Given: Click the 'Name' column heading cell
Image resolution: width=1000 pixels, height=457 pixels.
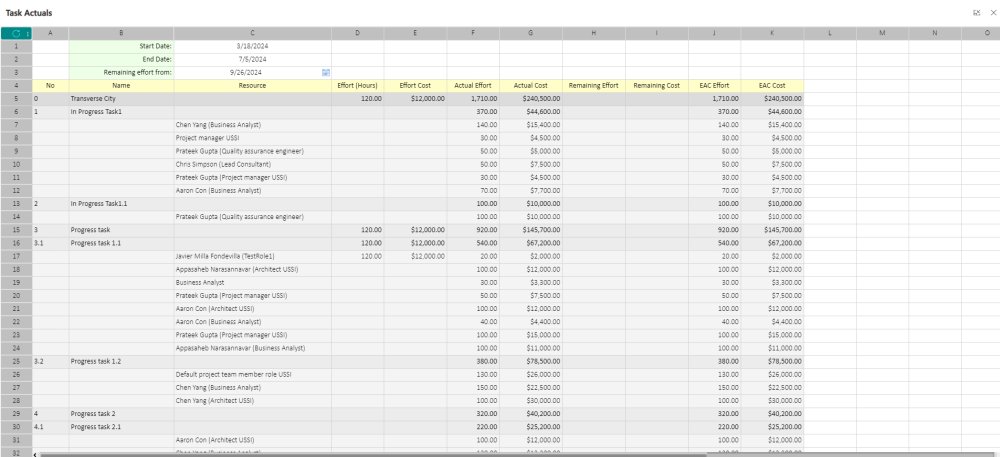Looking at the screenshot, I should (x=121, y=85).
